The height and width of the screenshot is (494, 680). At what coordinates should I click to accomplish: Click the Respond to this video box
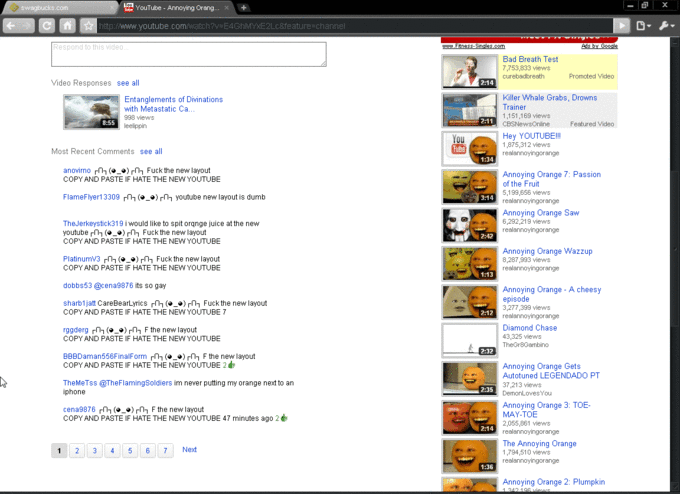coord(189,54)
